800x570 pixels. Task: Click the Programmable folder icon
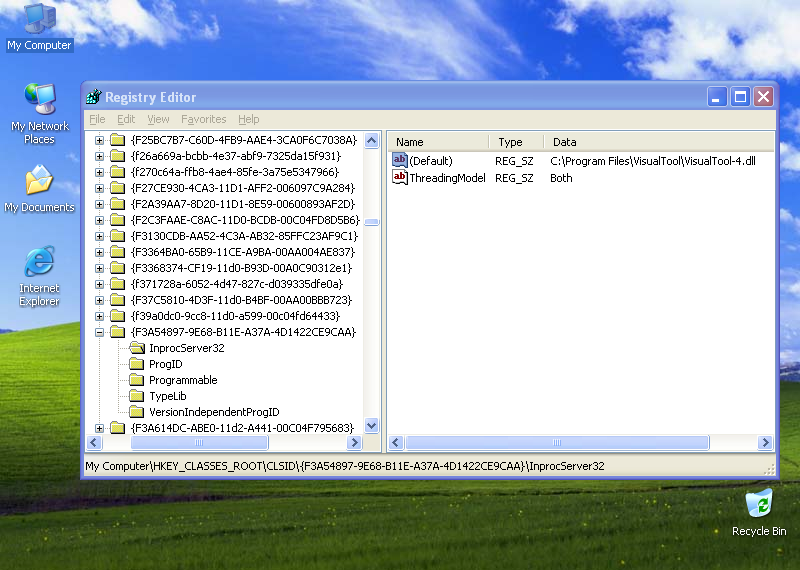(x=136, y=380)
